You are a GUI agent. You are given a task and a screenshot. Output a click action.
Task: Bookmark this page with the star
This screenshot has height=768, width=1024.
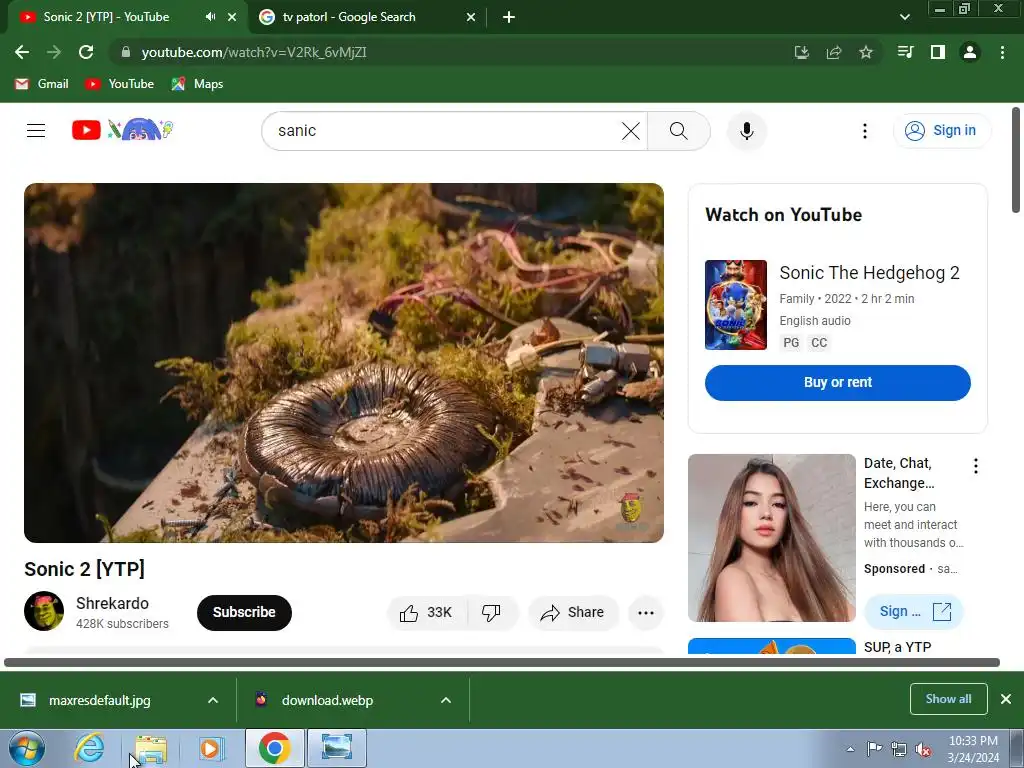(866, 52)
